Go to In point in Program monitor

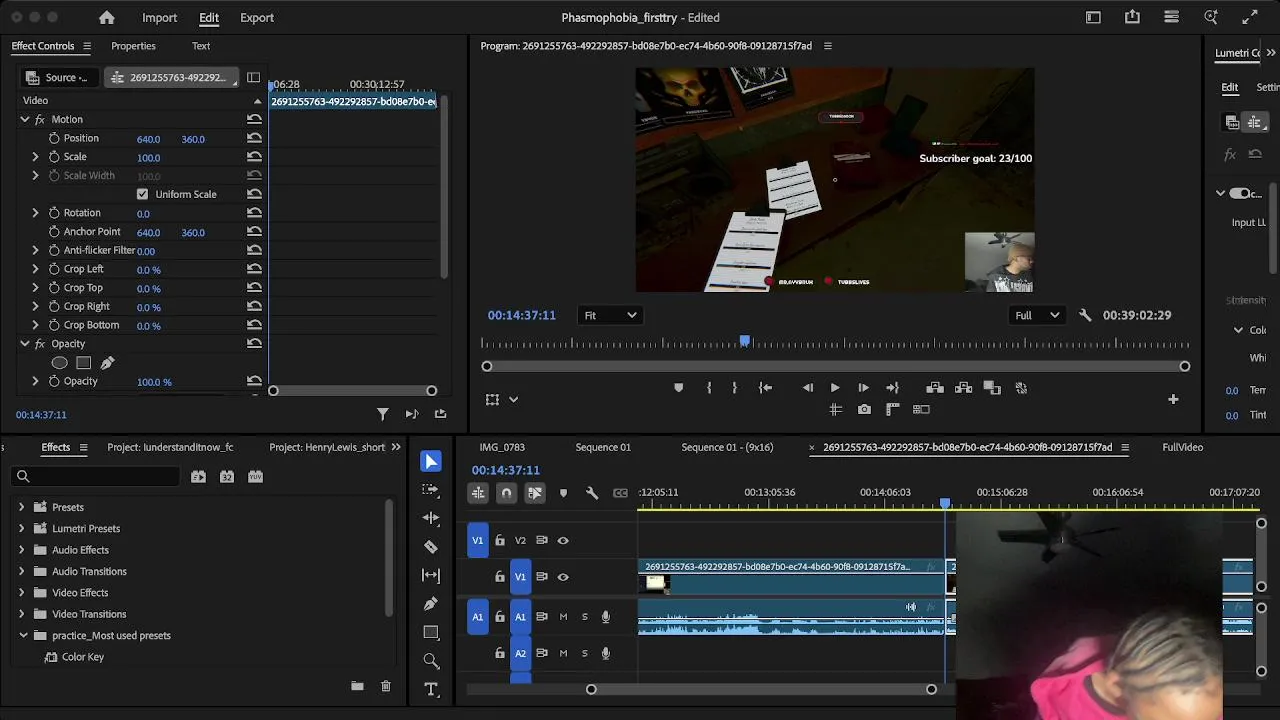click(x=765, y=388)
